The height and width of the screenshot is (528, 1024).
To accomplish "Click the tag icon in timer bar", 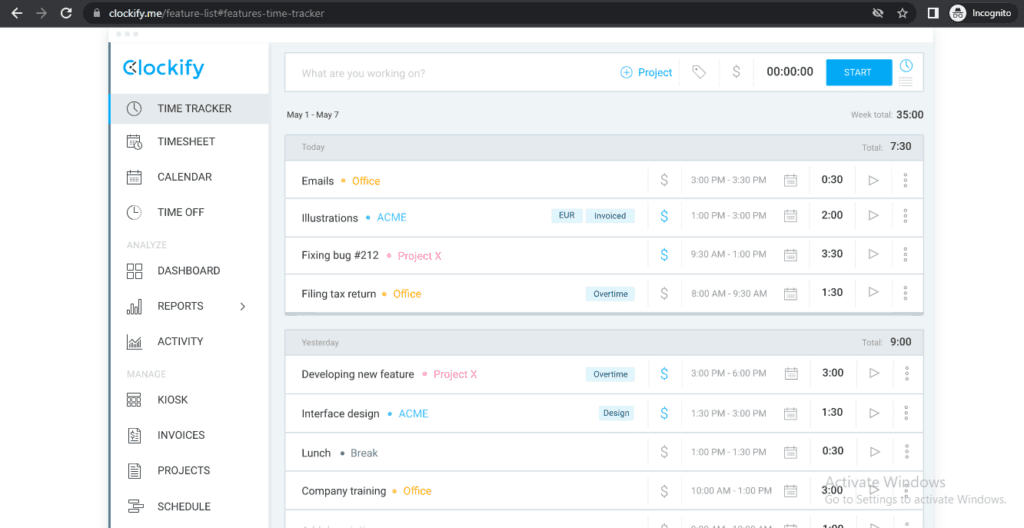I will [x=699, y=72].
